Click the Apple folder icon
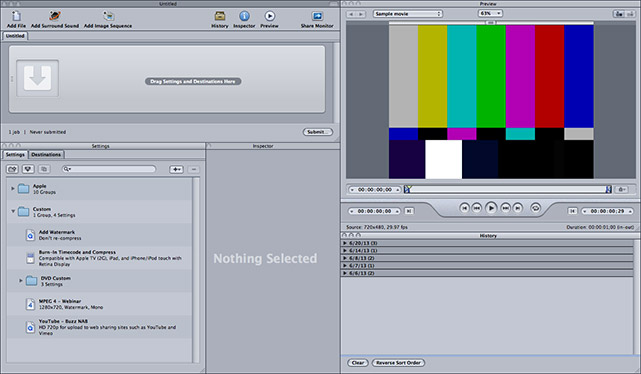 click(23, 188)
